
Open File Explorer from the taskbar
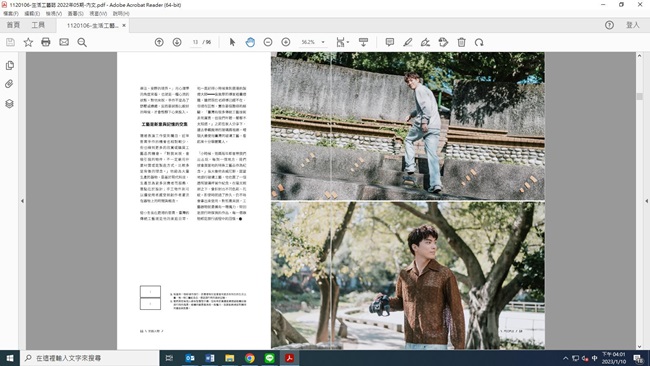[x=230, y=358]
